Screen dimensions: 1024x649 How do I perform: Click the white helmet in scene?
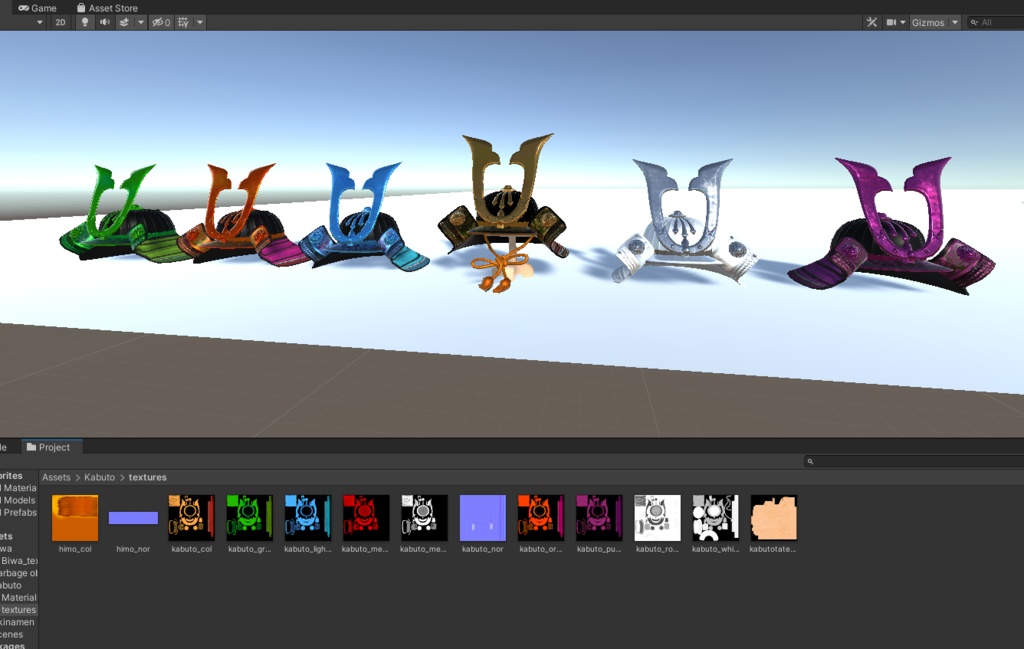684,225
